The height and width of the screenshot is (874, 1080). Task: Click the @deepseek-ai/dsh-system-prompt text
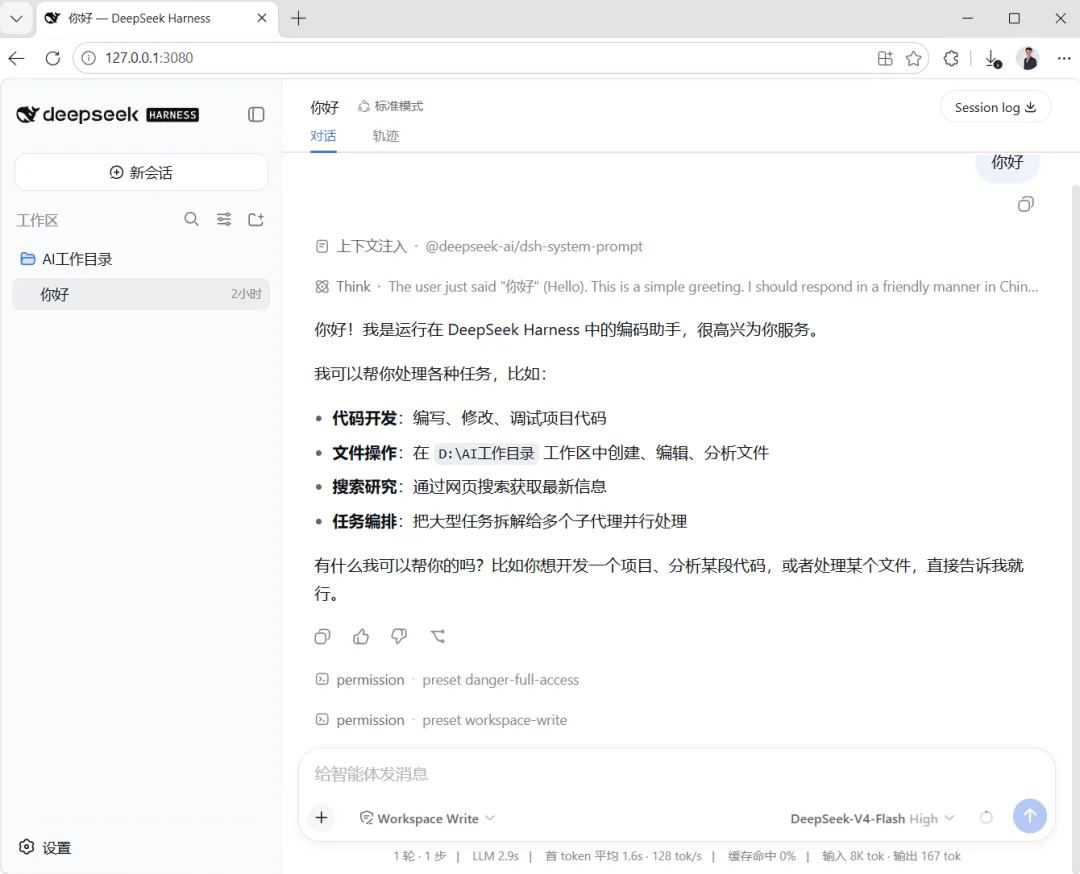(534, 247)
